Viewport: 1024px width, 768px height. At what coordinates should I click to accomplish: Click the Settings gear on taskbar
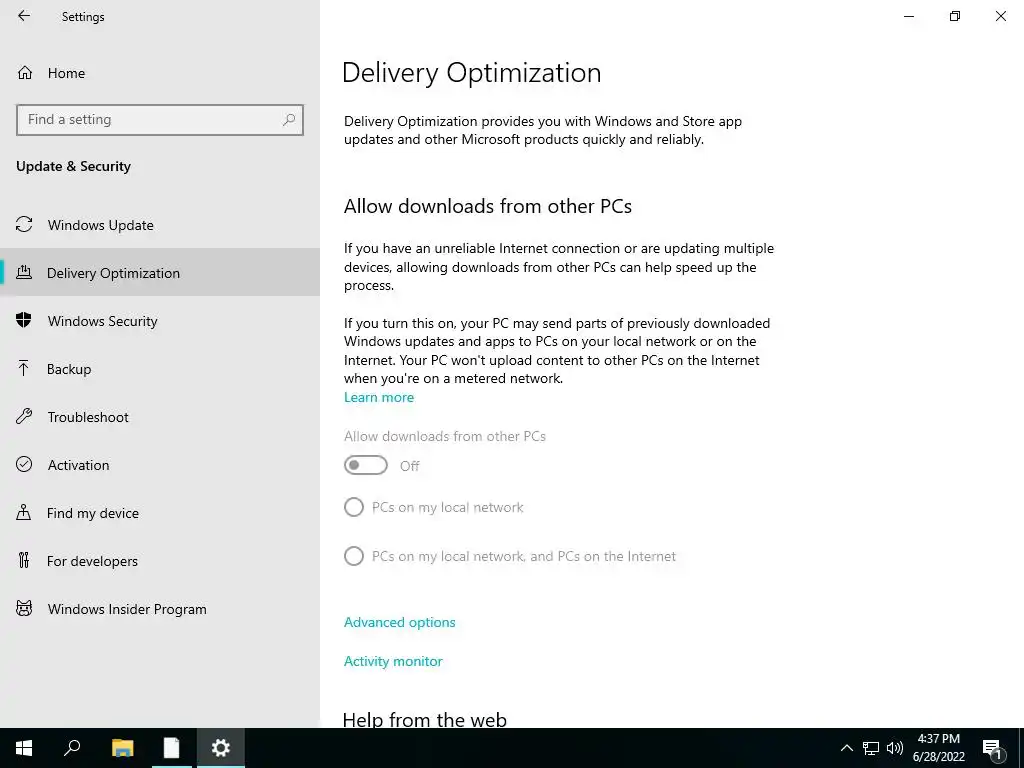221,748
